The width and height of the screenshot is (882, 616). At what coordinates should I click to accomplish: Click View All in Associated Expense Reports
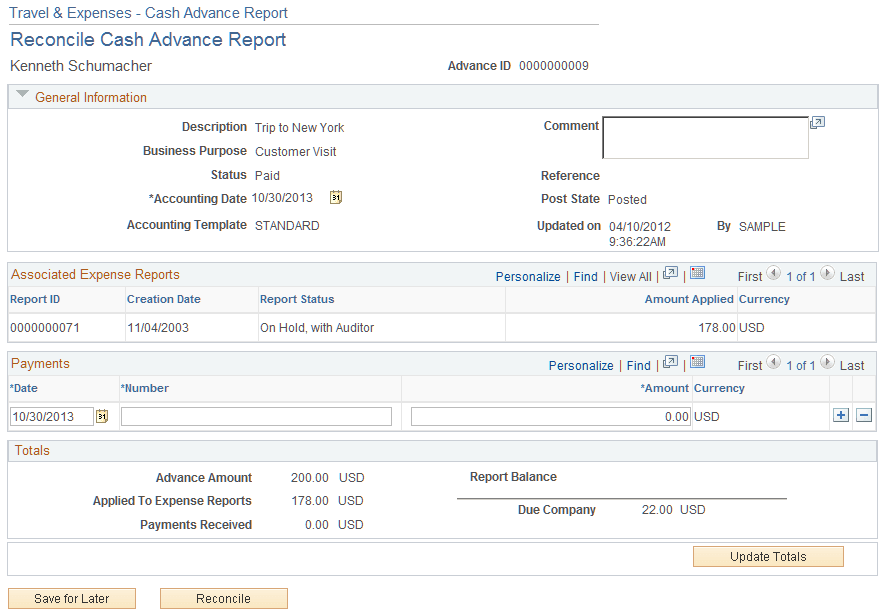click(x=630, y=275)
